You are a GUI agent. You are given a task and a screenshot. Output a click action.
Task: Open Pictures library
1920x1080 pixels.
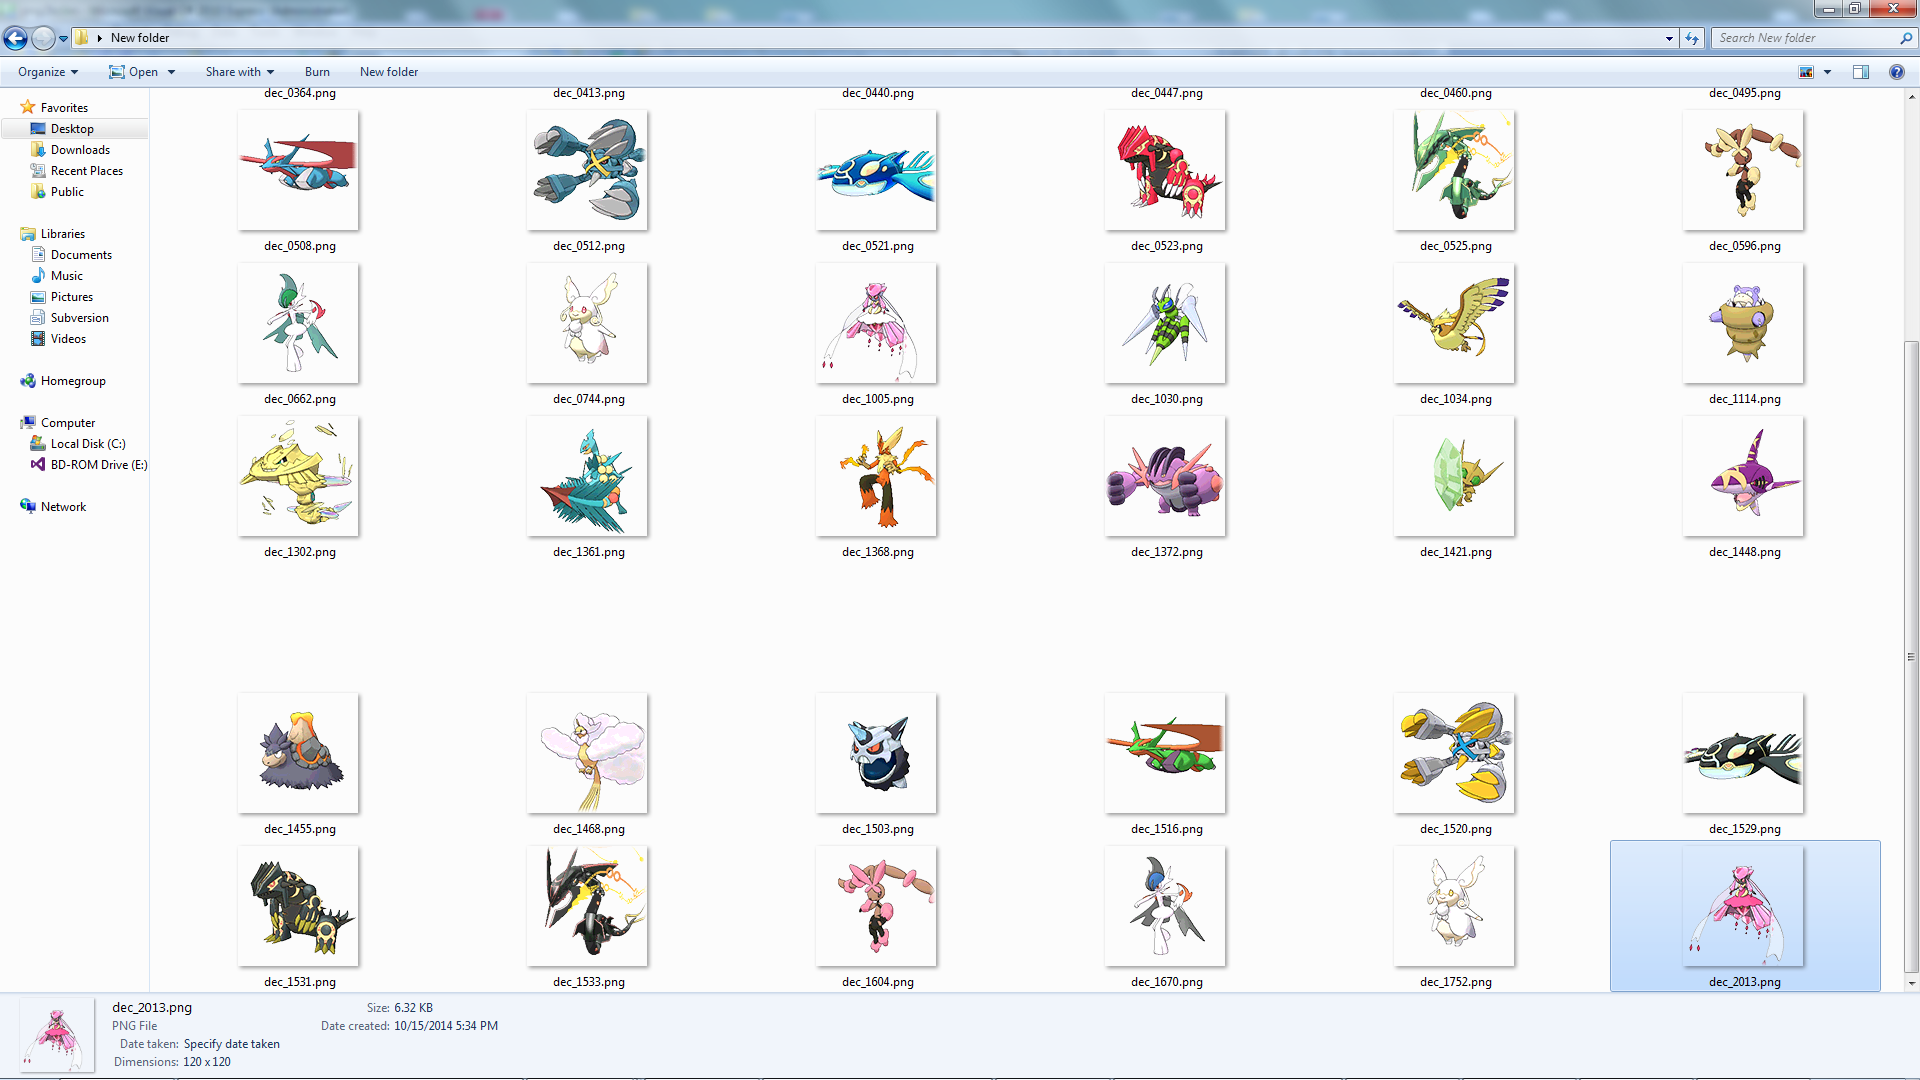pos(71,297)
